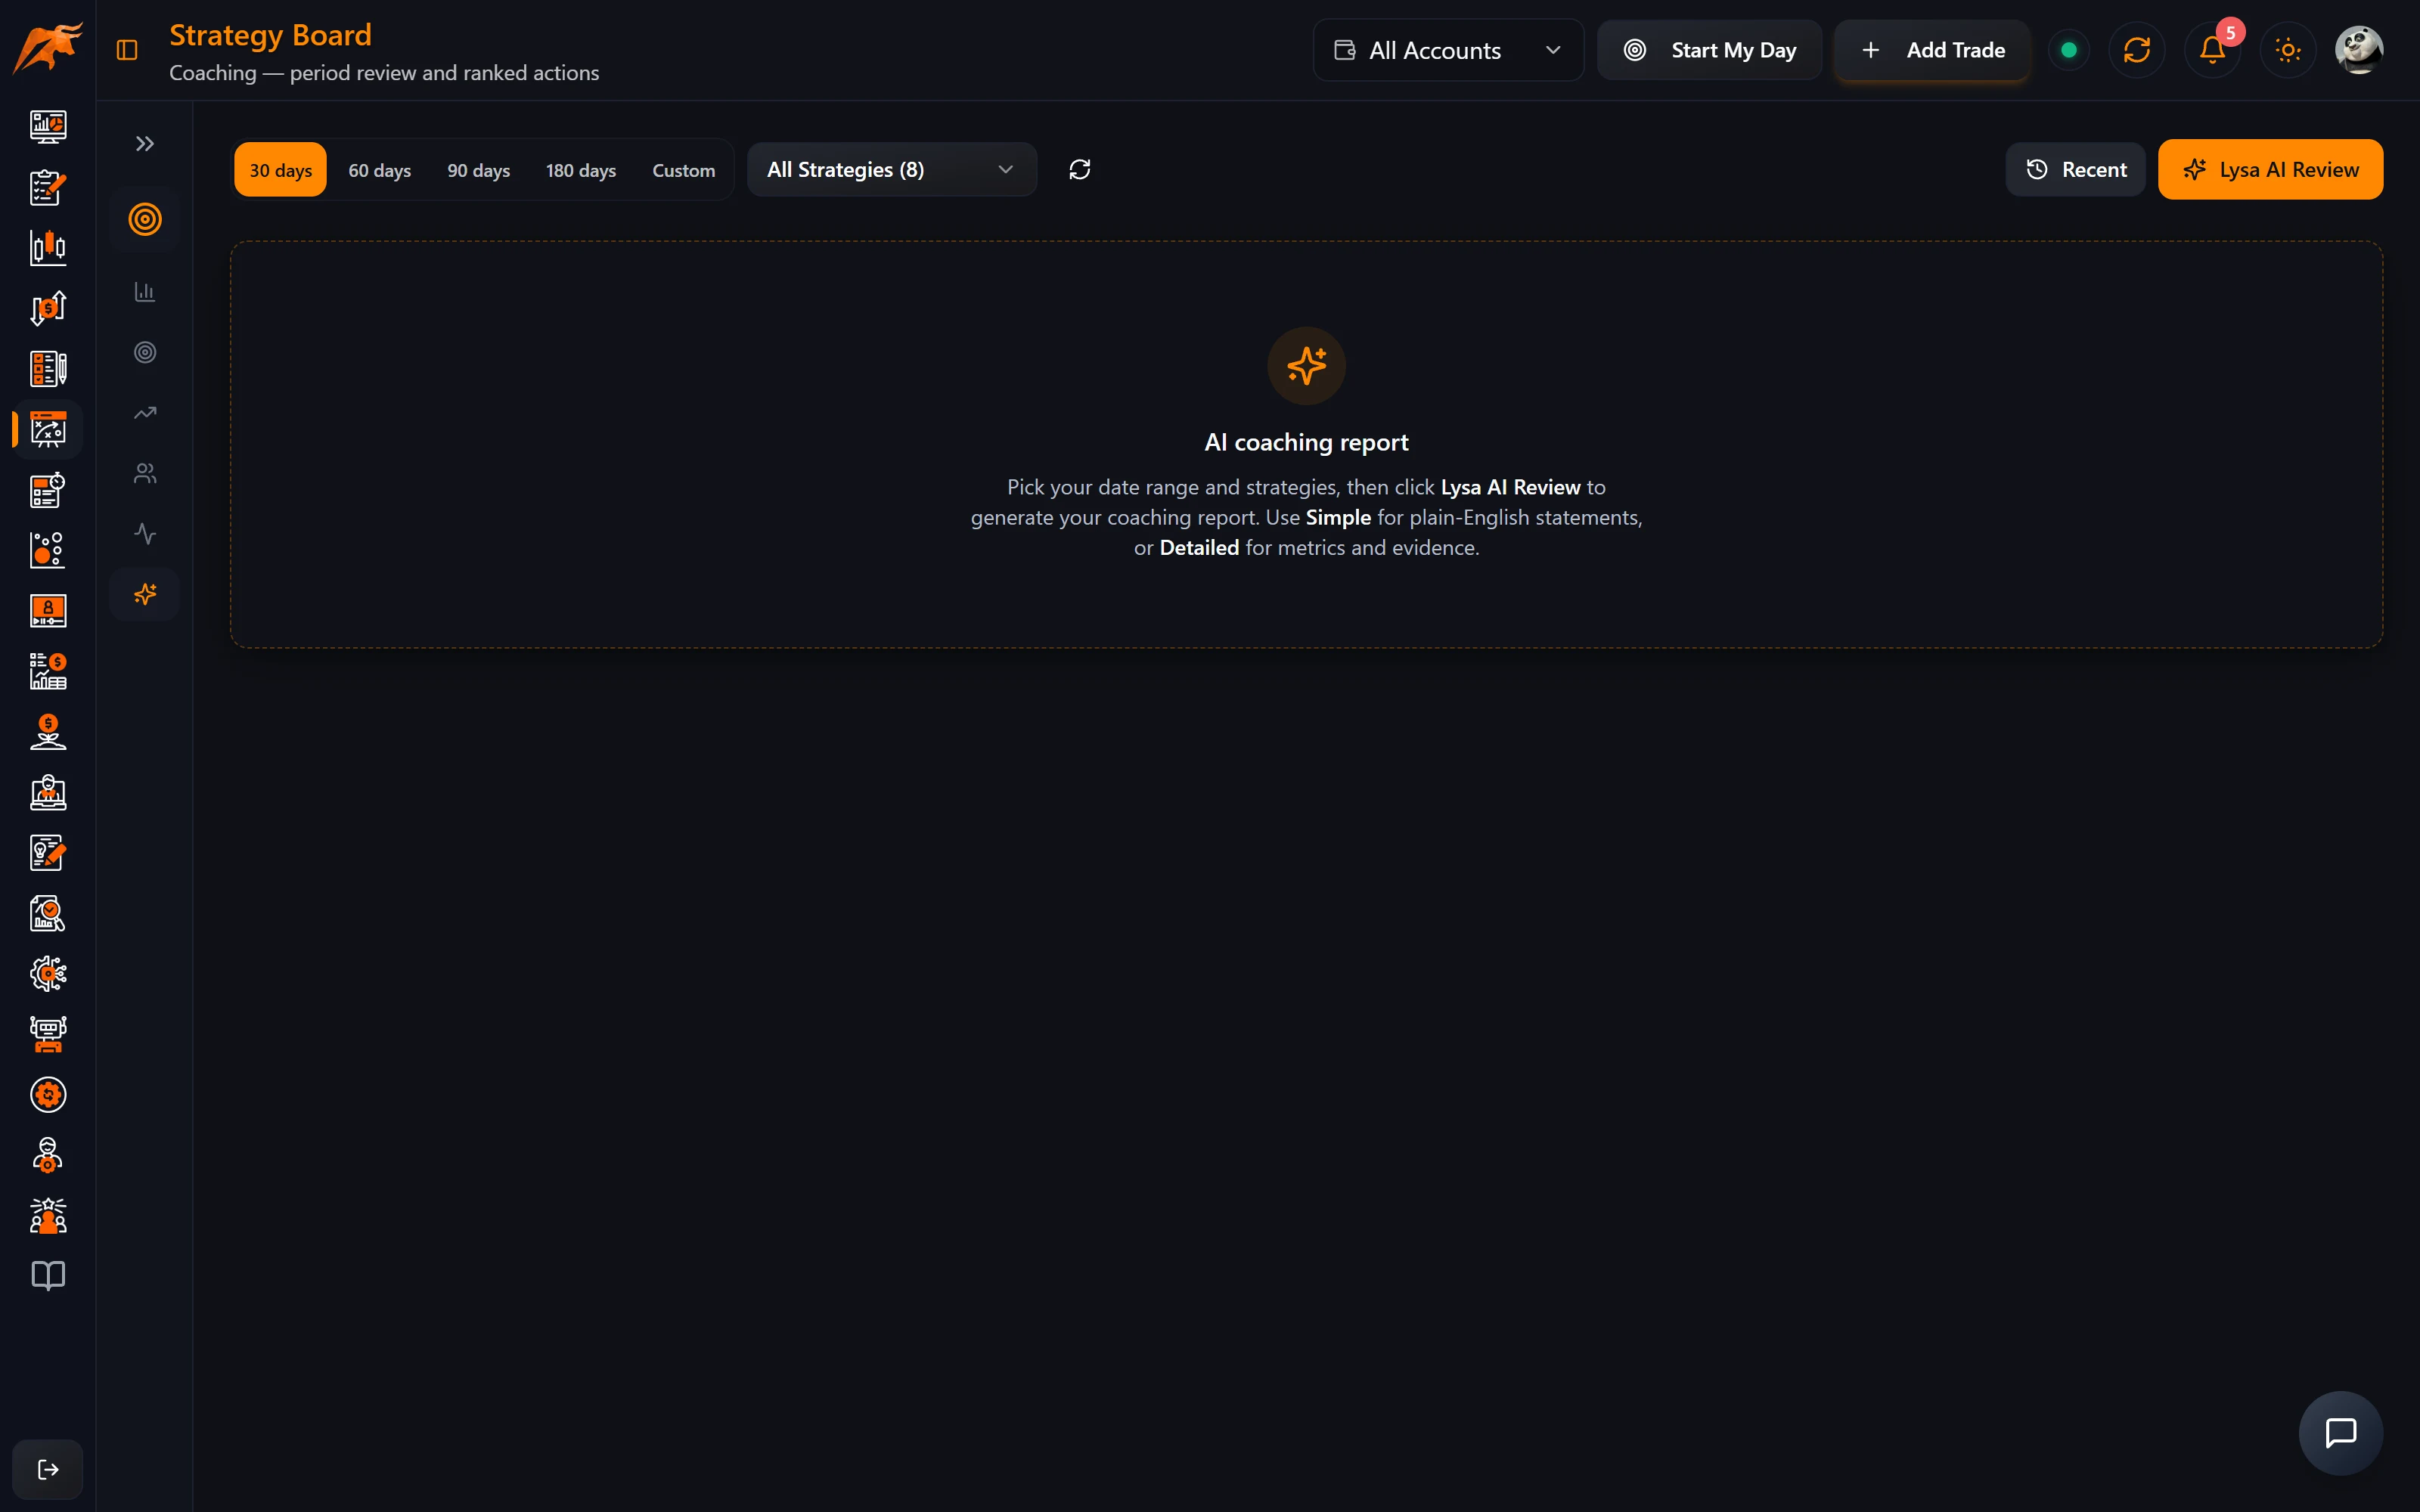
Task: Select the 30 days range tab
Action: 280,170
